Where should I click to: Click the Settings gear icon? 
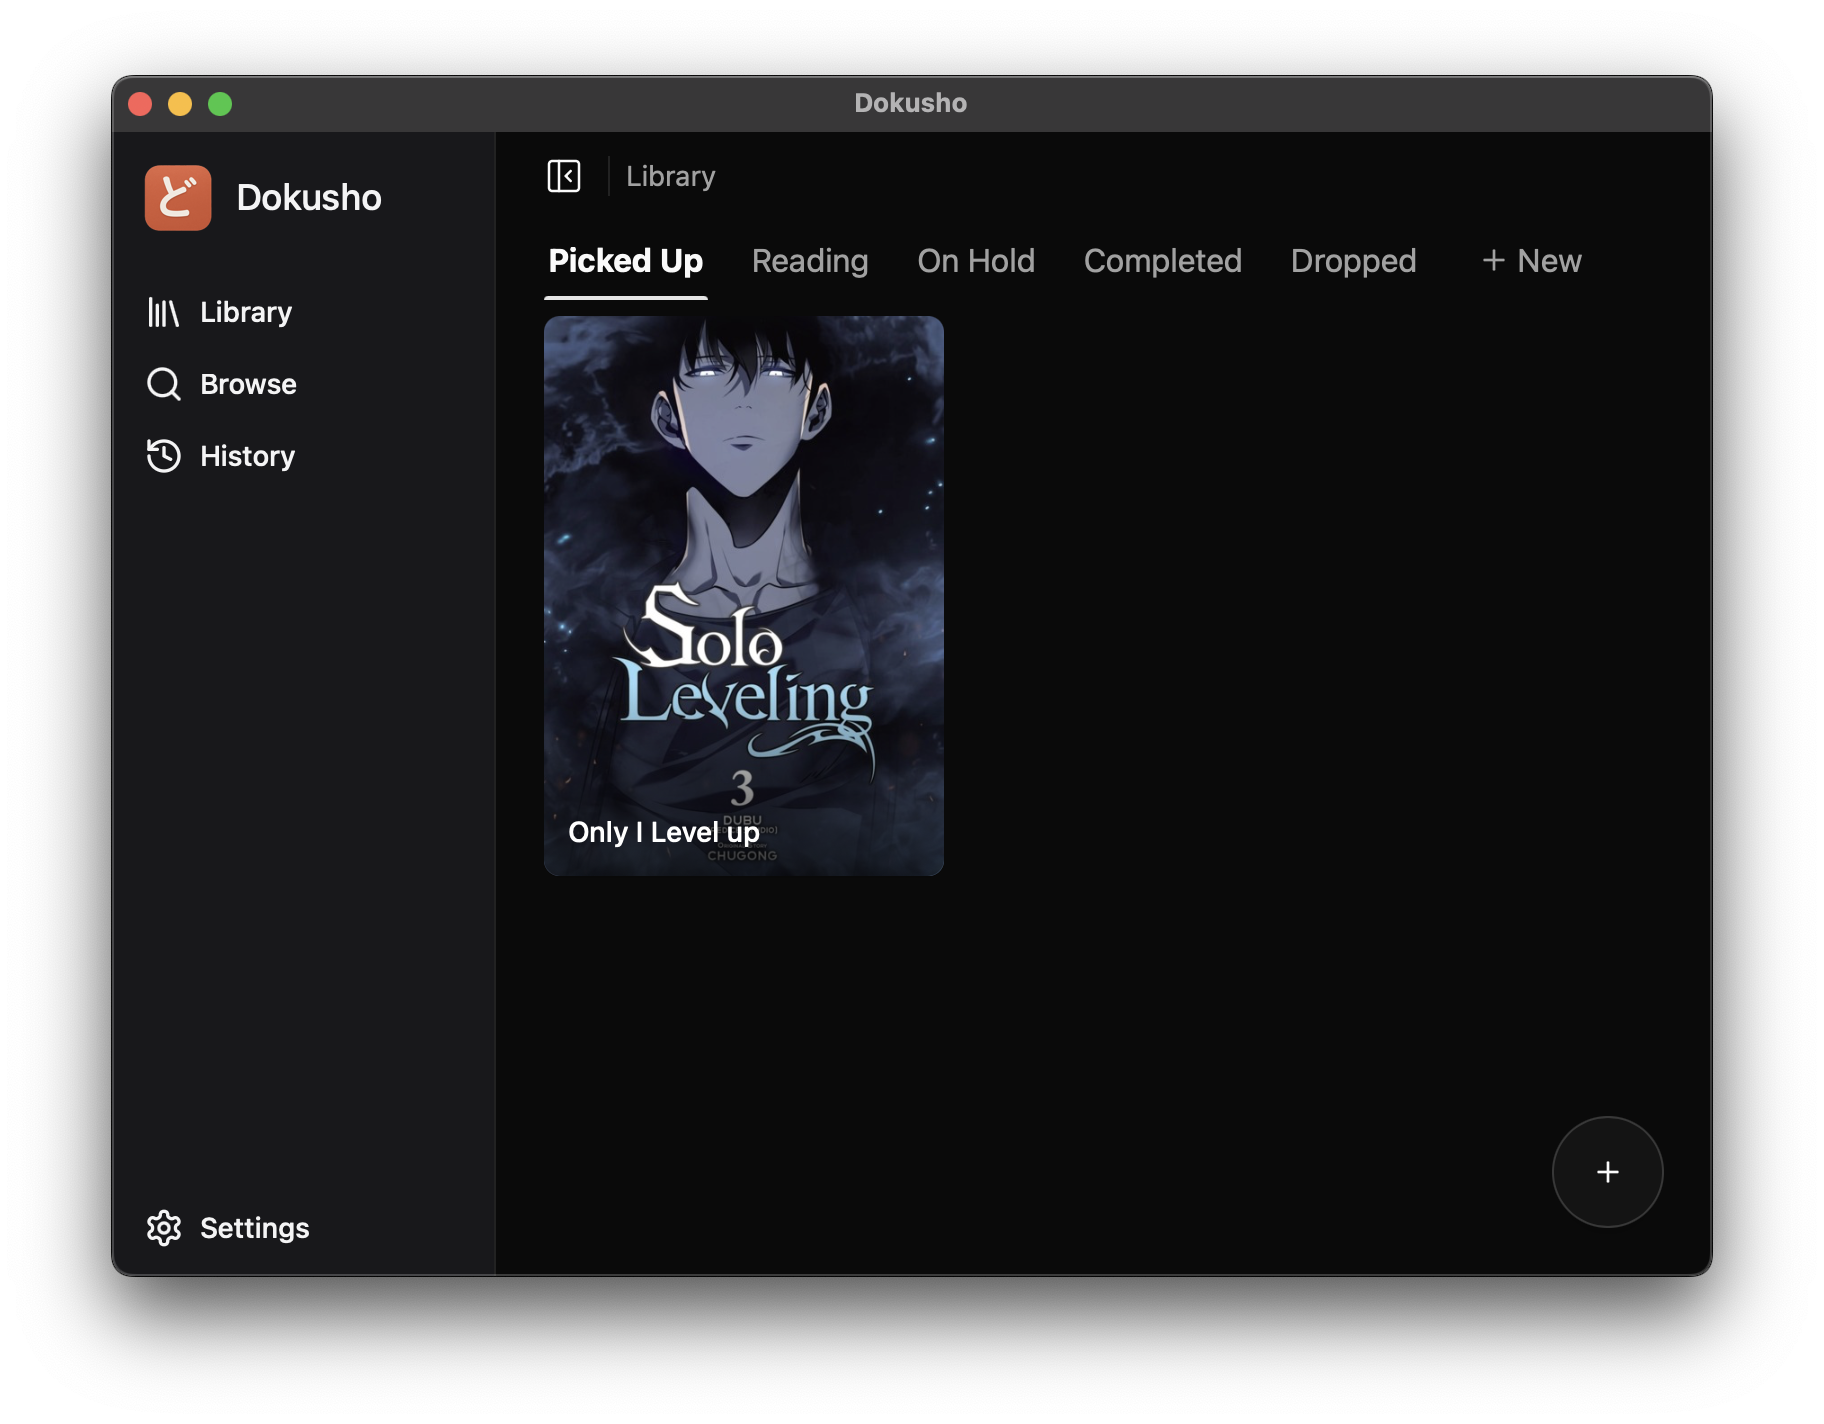164,1228
